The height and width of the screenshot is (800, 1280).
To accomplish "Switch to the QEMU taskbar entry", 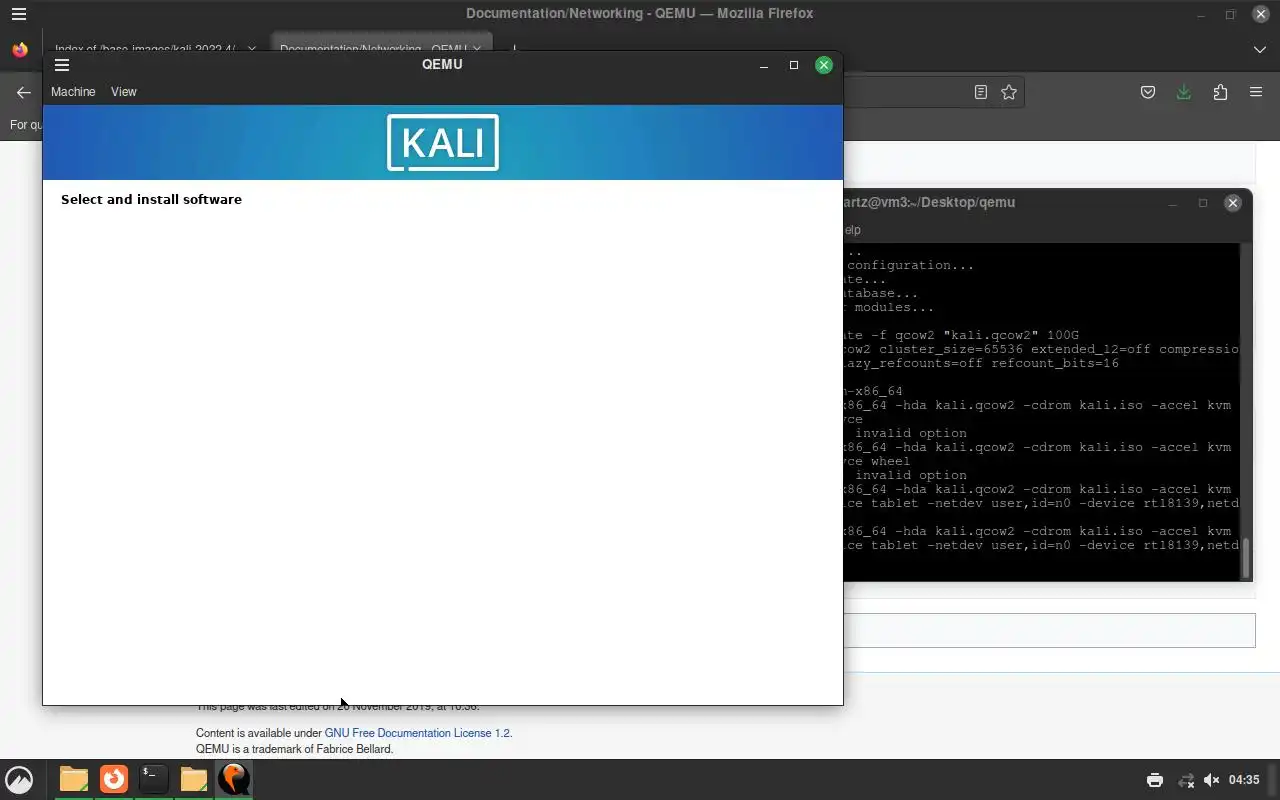I will click(234, 779).
